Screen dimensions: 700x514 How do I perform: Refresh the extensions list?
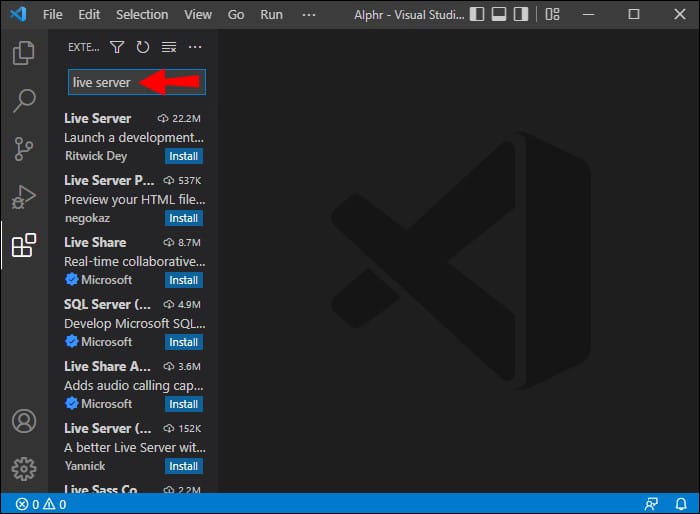(x=143, y=47)
